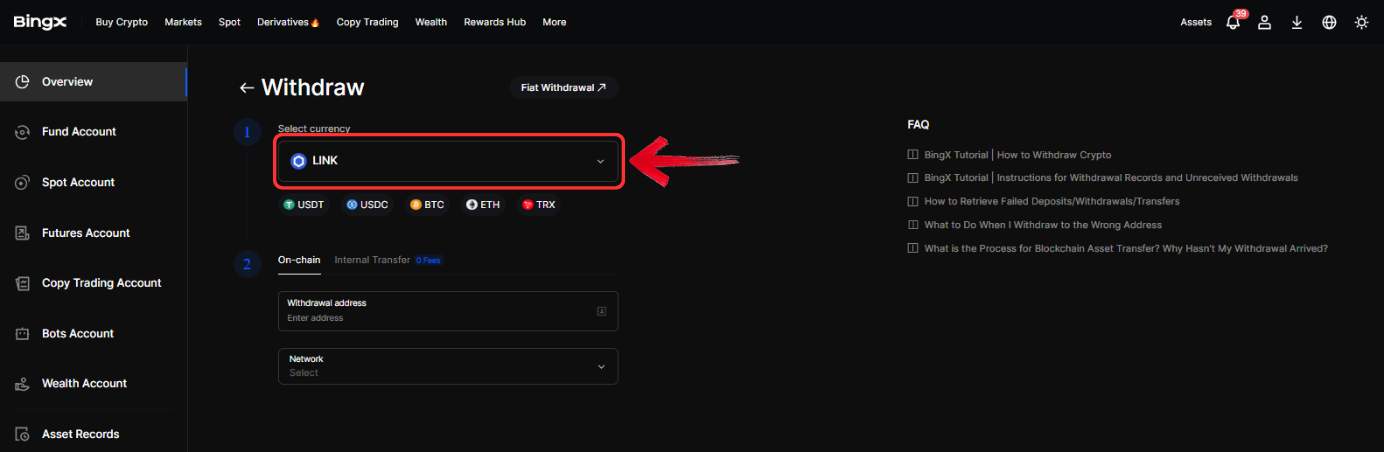Select the USDT quick currency chip
Viewport: 1384px width, 452px height.
coord(304,204)
